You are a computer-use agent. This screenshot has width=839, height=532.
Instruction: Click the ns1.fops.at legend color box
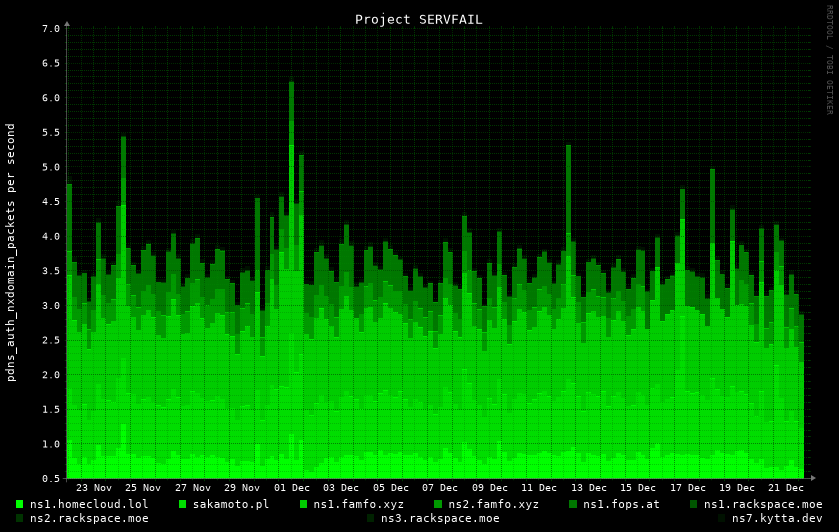(x=574, y=504)
